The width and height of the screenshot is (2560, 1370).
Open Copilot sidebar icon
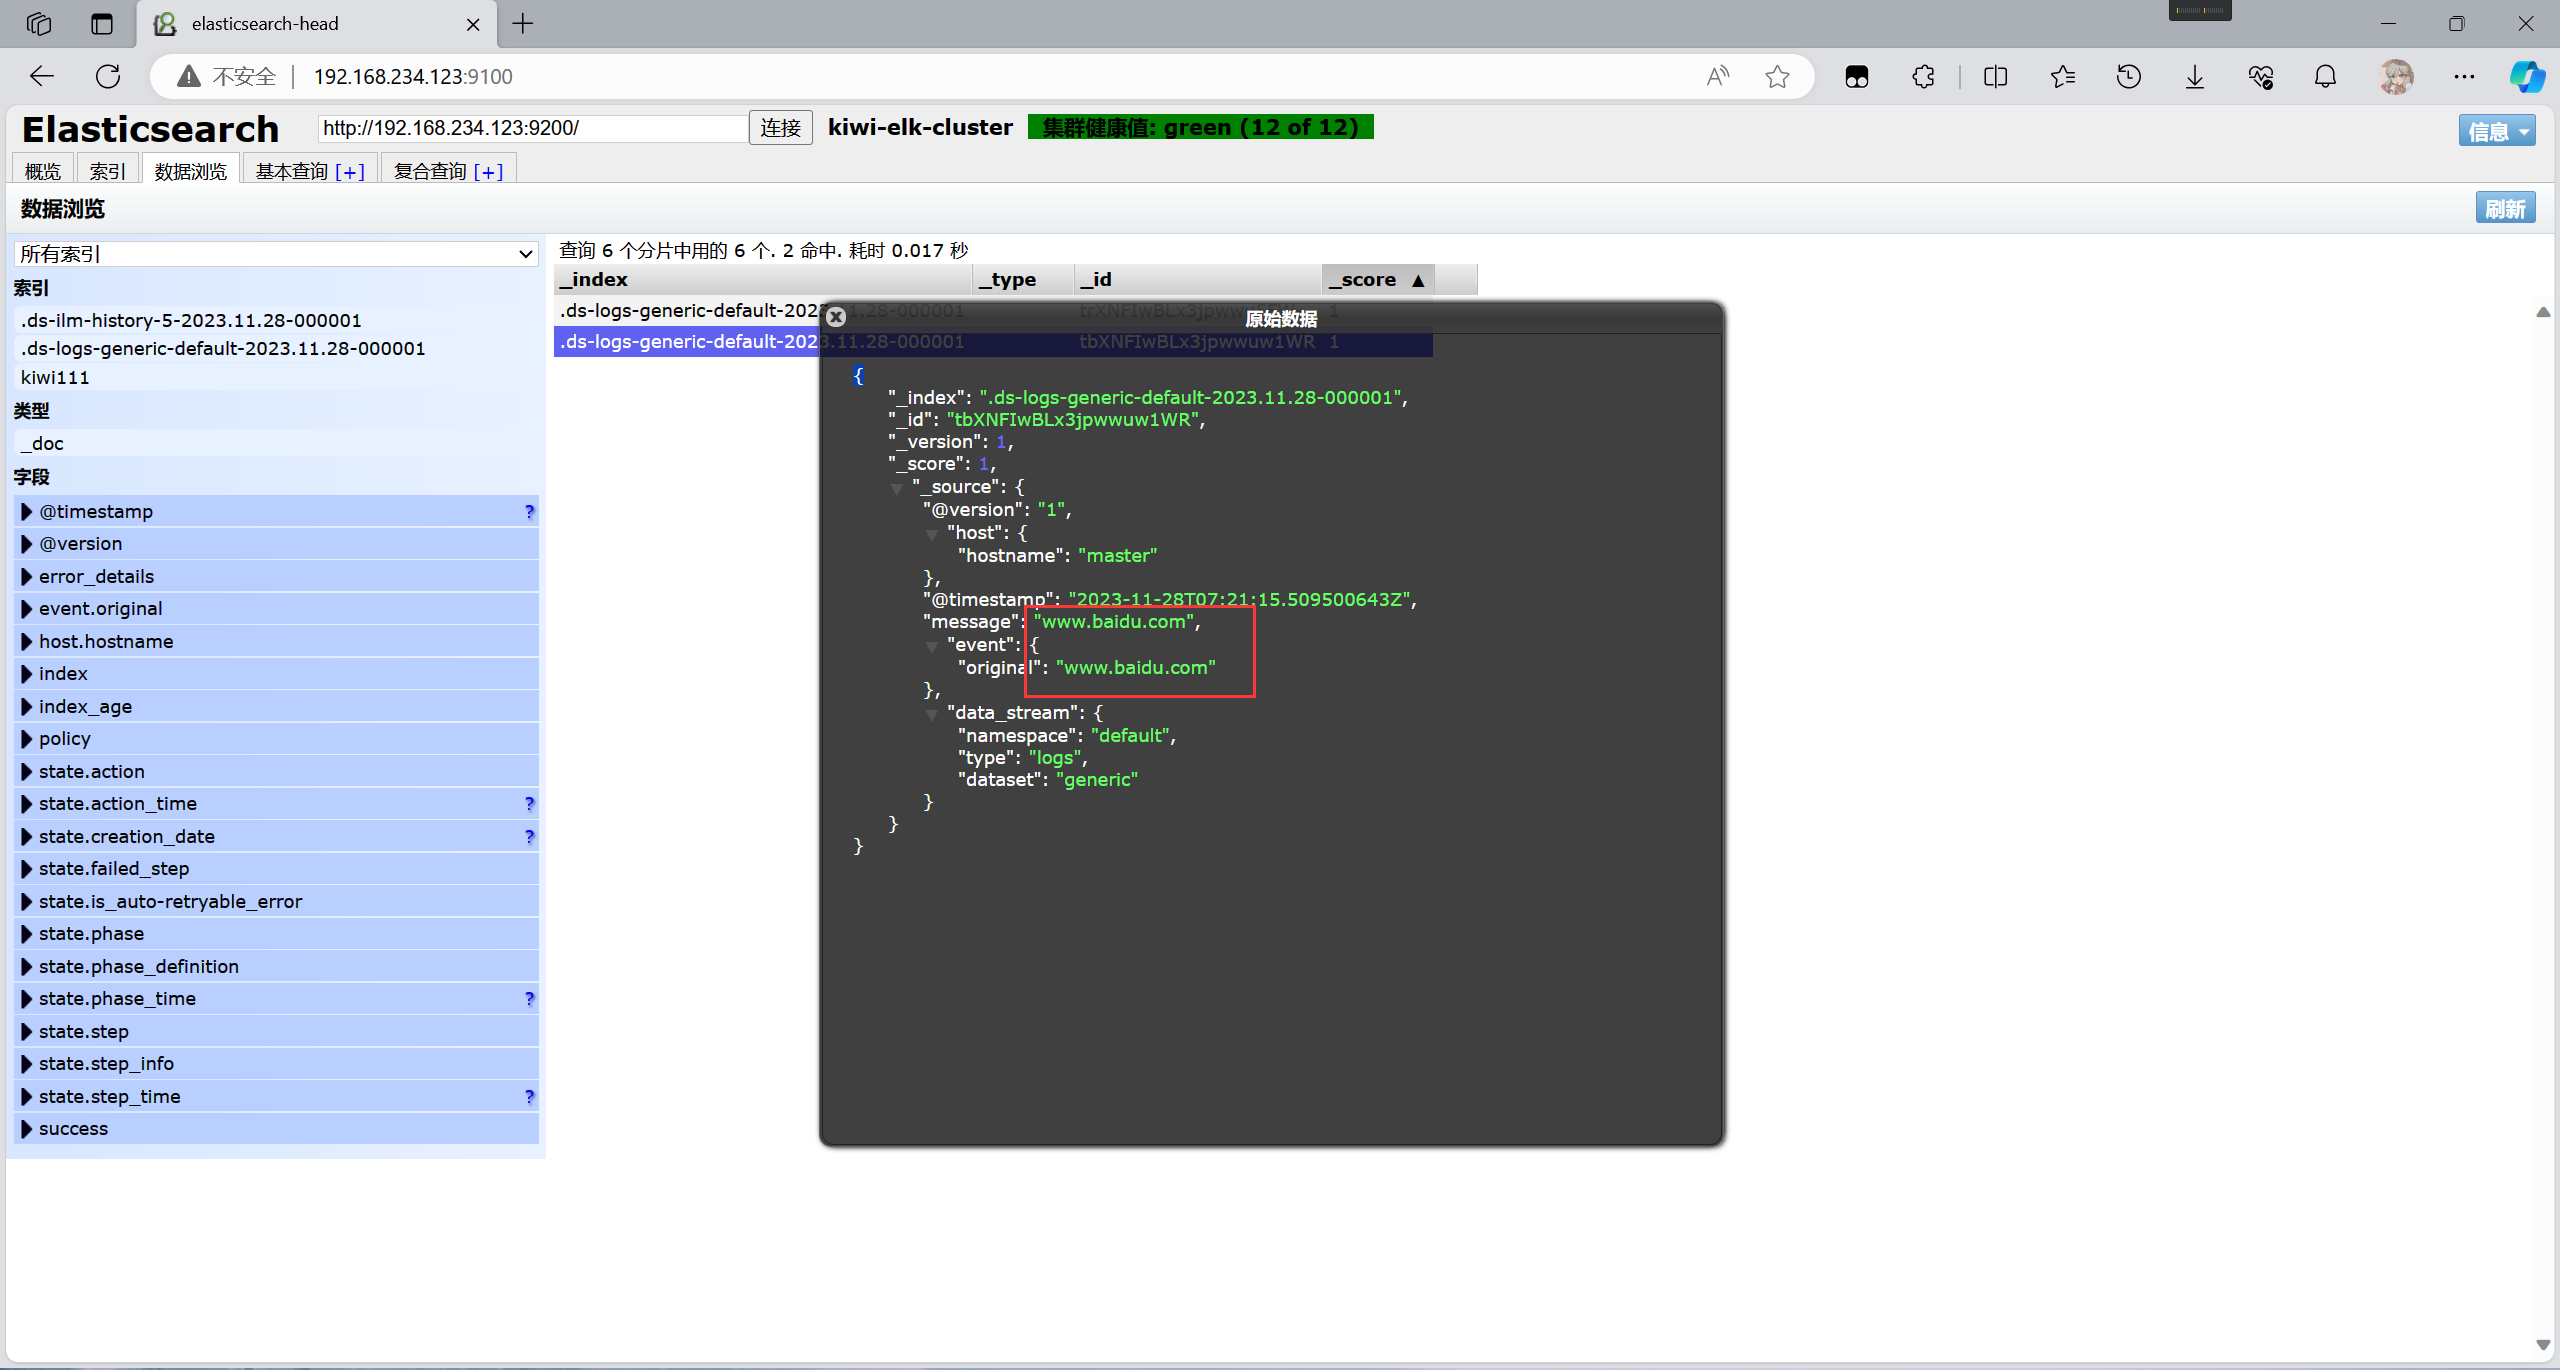(2526, 76)
